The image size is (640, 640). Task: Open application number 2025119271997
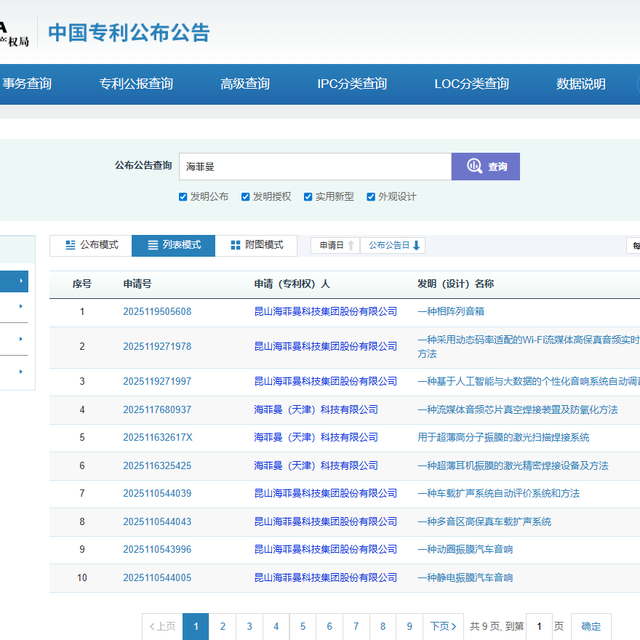[x=157, y=382]
